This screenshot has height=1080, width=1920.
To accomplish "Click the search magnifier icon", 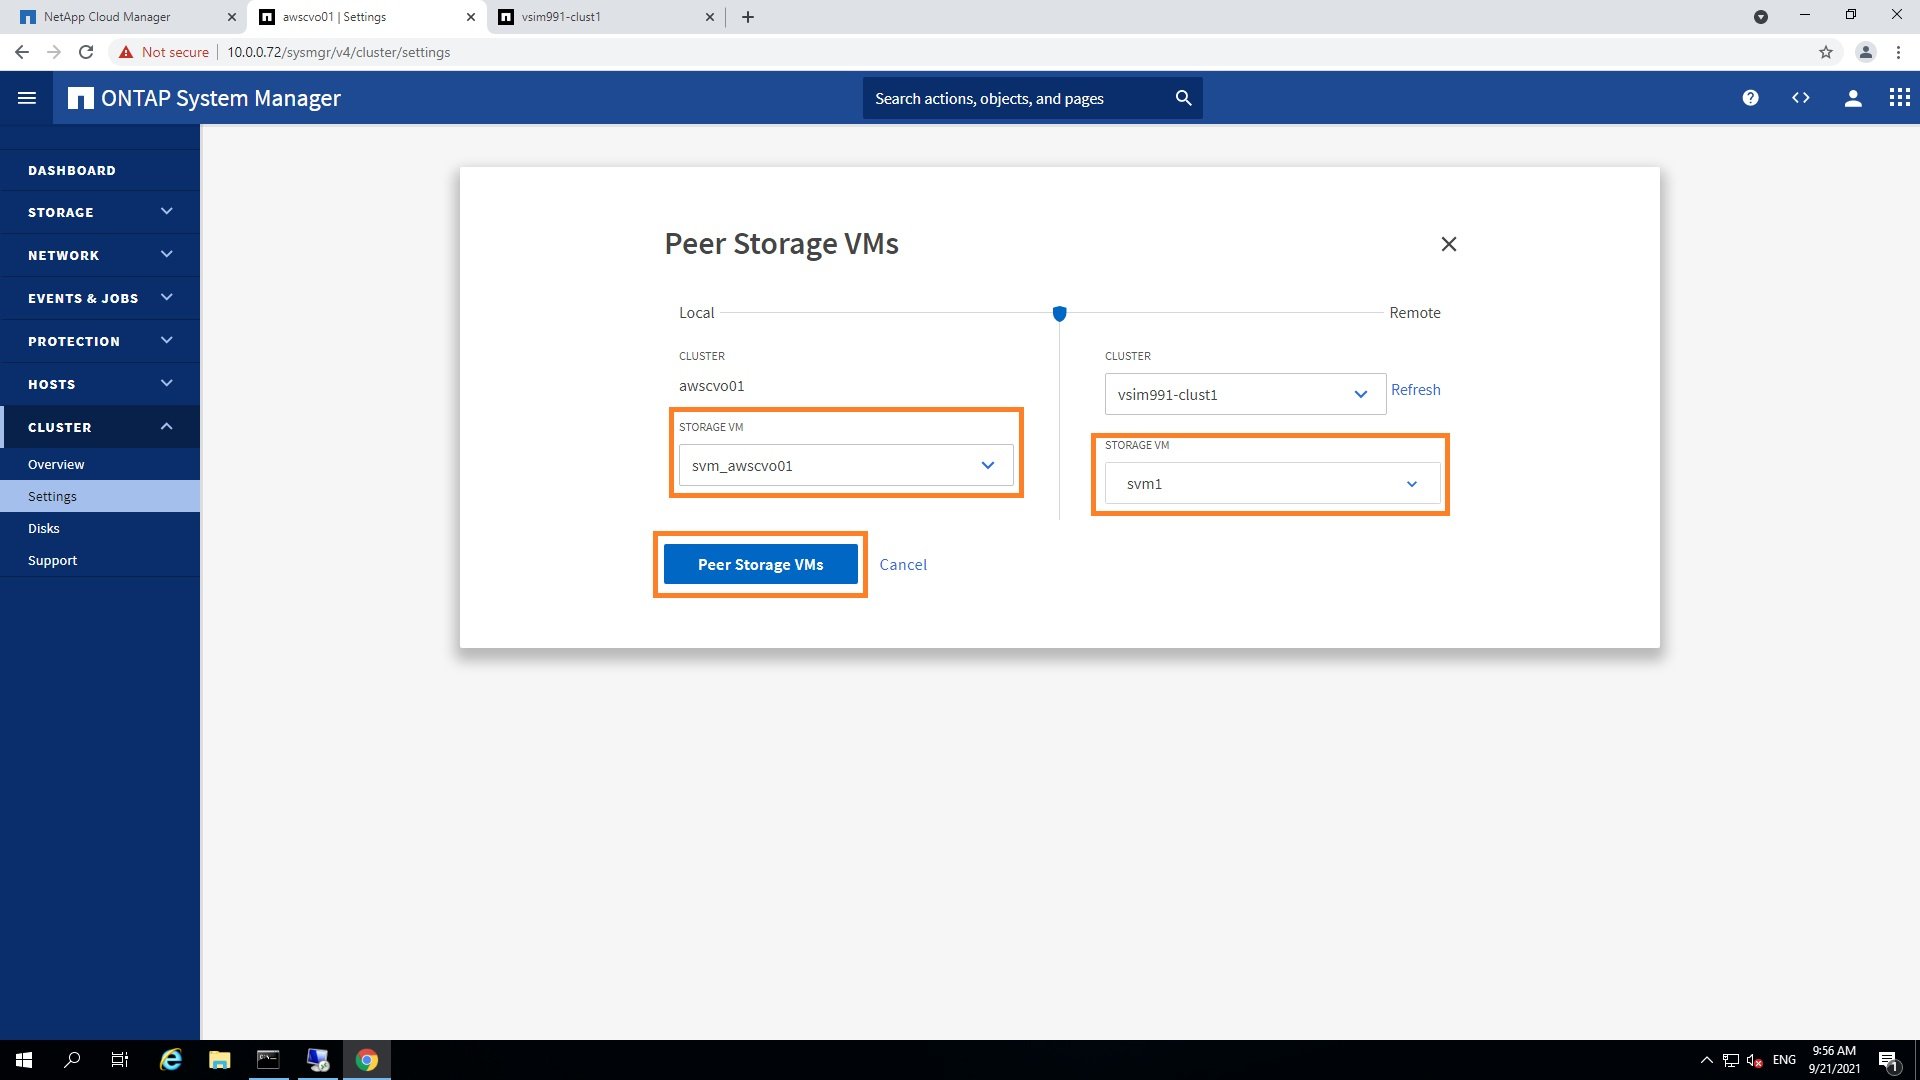I will coord(1183,98).
